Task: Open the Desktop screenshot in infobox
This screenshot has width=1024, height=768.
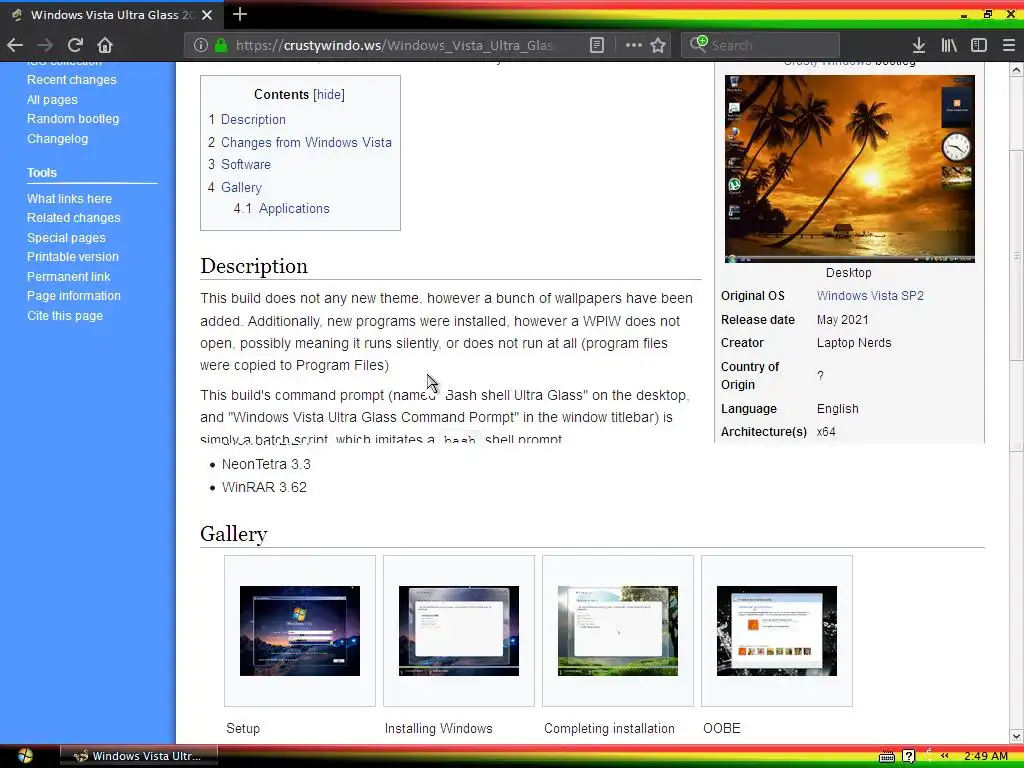Action: (x=850, y=168)
